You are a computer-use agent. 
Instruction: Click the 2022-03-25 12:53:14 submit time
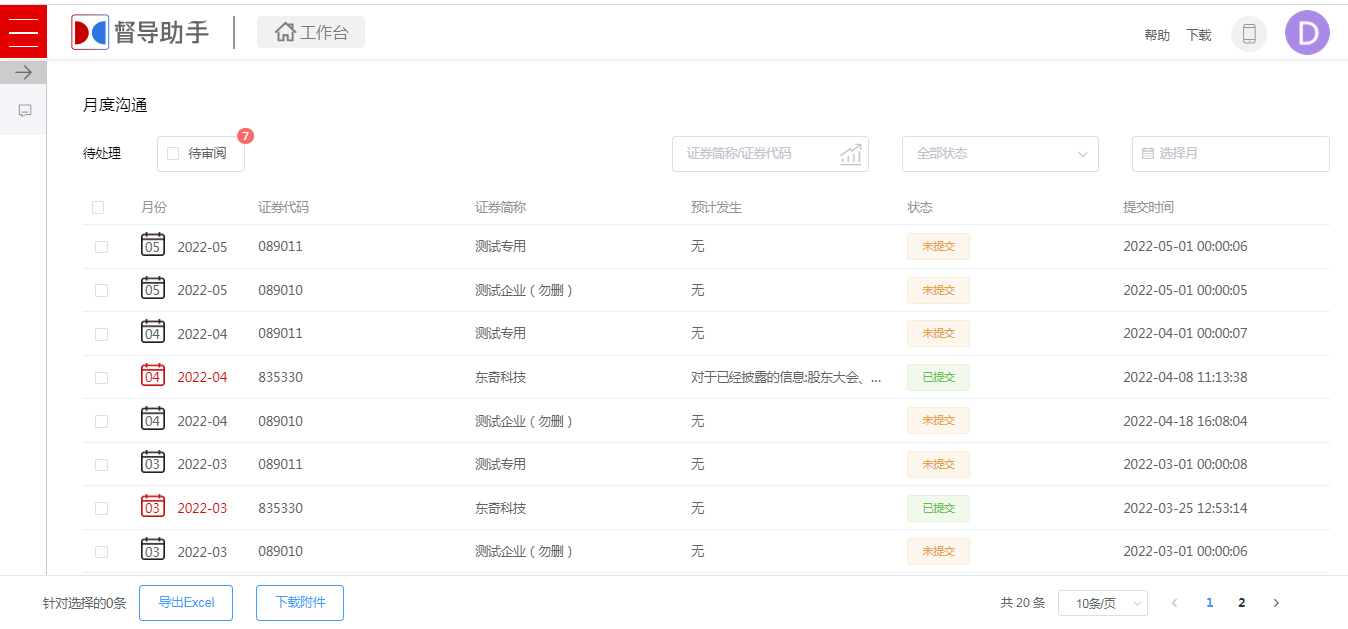[x=1185, y=508]
